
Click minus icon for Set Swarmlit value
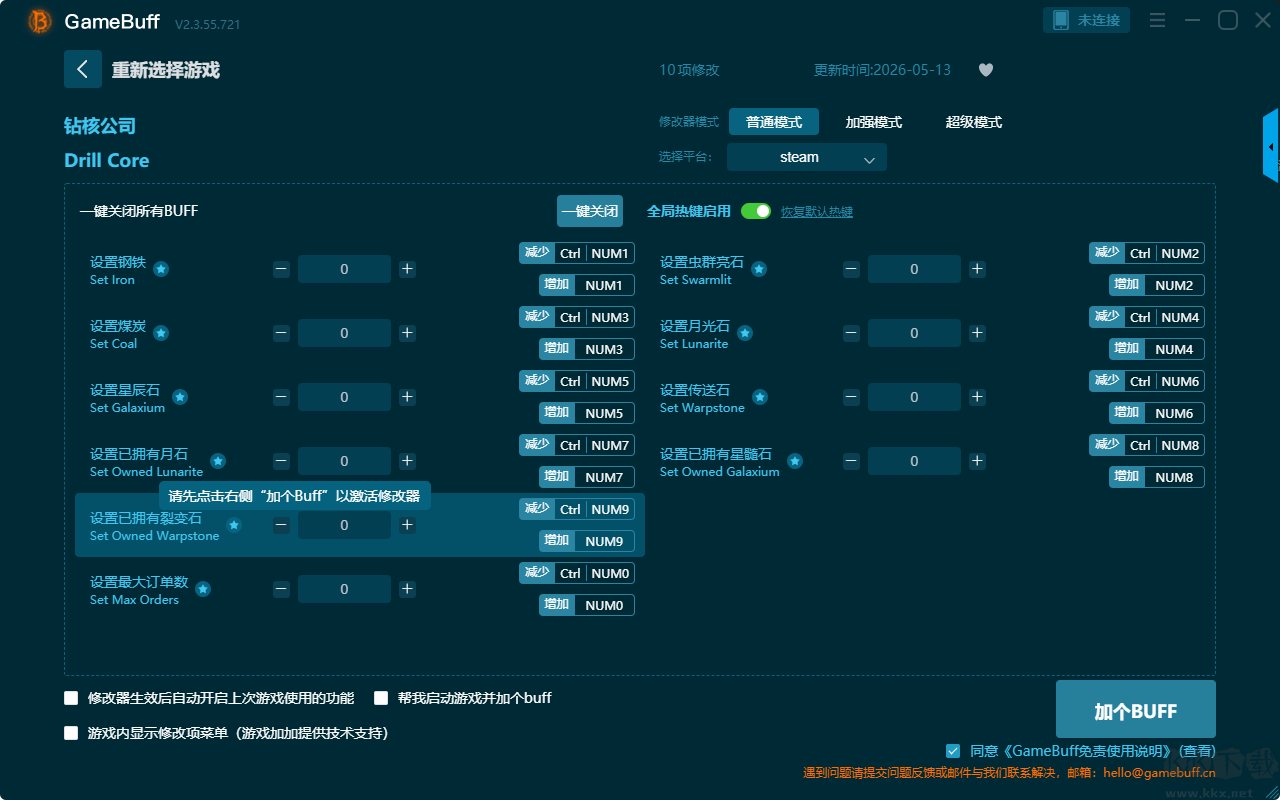[x=851, y=269]
